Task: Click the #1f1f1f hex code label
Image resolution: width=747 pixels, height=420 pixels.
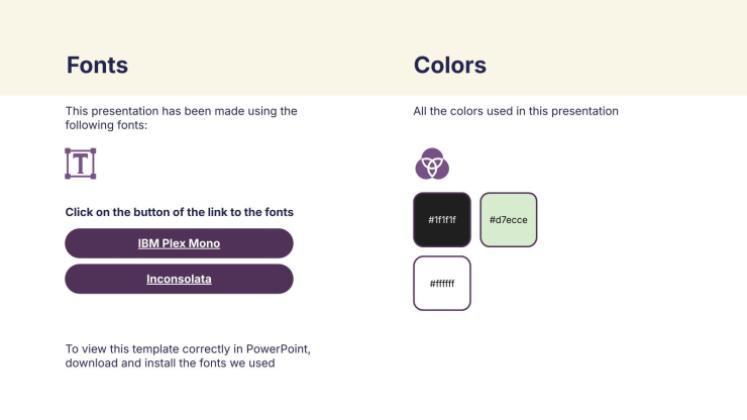Action: pyautogui.click(x=442, y=219)
